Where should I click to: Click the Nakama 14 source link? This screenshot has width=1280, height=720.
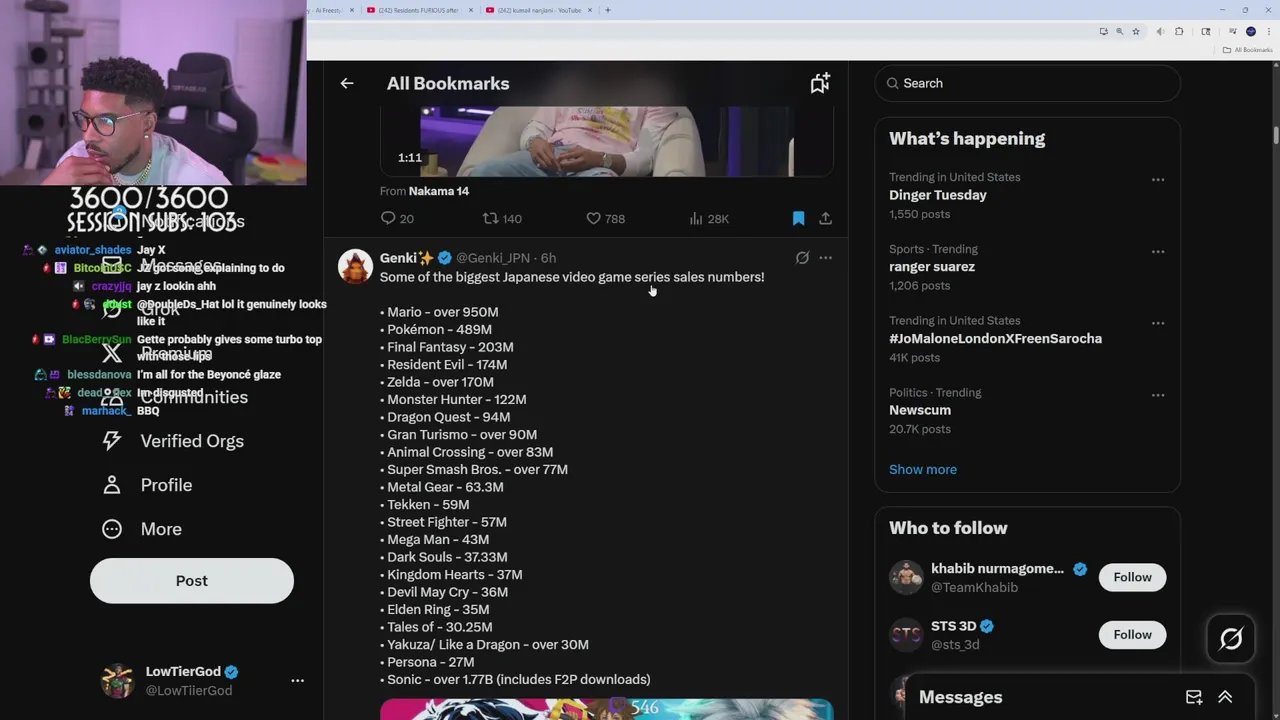pyautogui.click(x=438, y=191)
